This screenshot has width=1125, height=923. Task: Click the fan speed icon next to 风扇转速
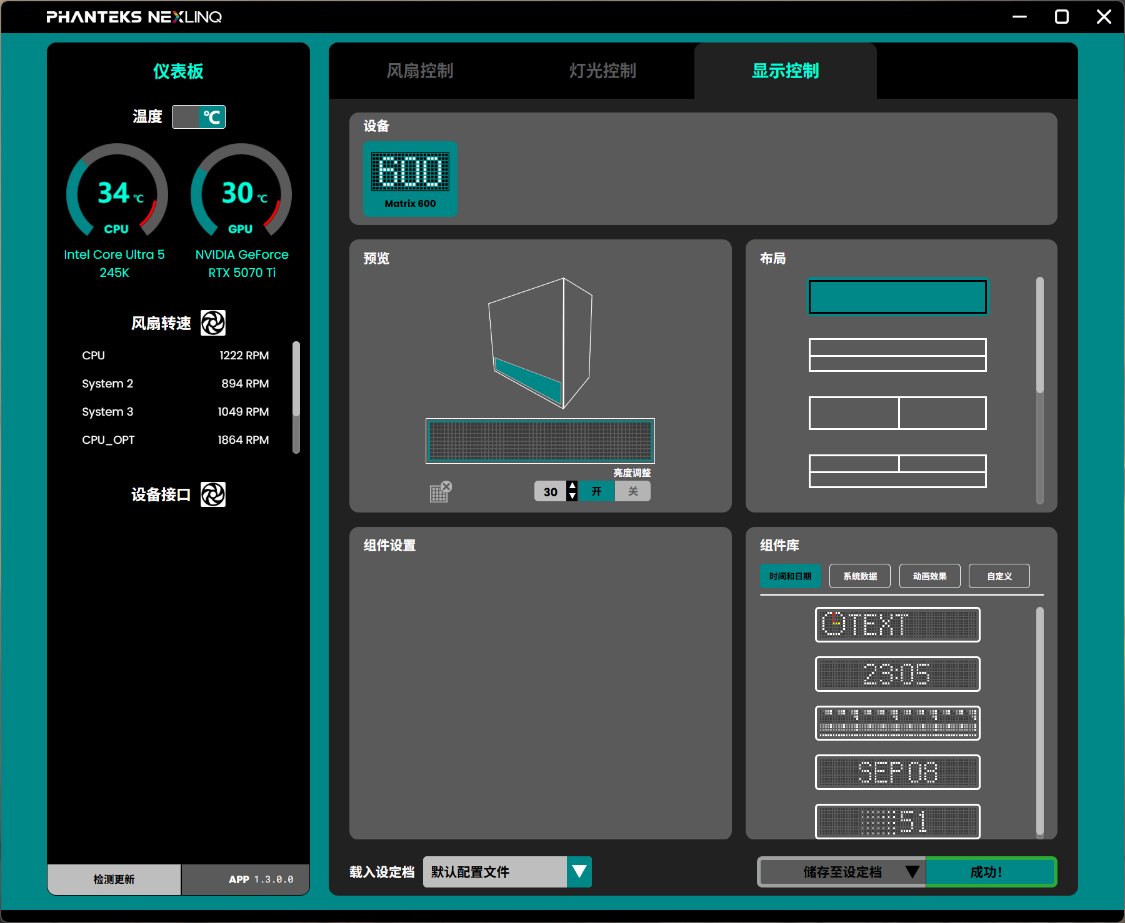click(213, 323)
